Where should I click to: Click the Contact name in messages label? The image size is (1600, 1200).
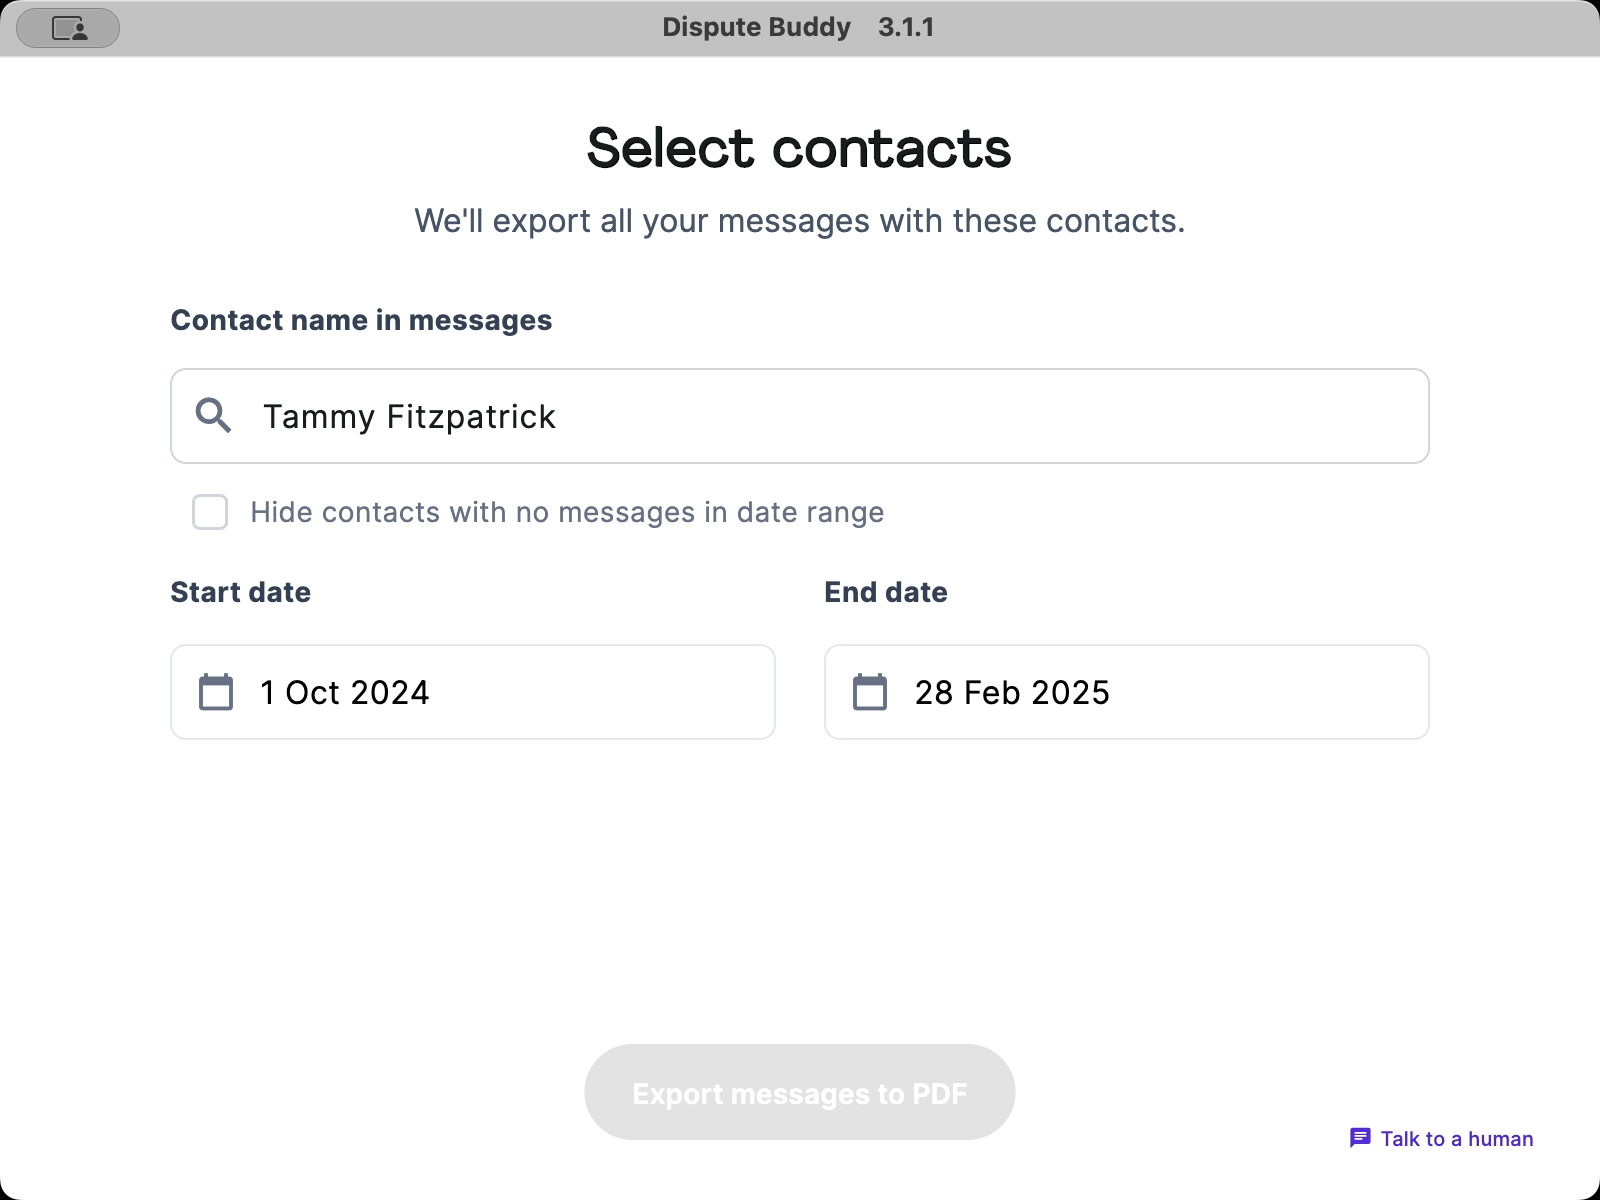pyautogui.click(x=361, y=320)
